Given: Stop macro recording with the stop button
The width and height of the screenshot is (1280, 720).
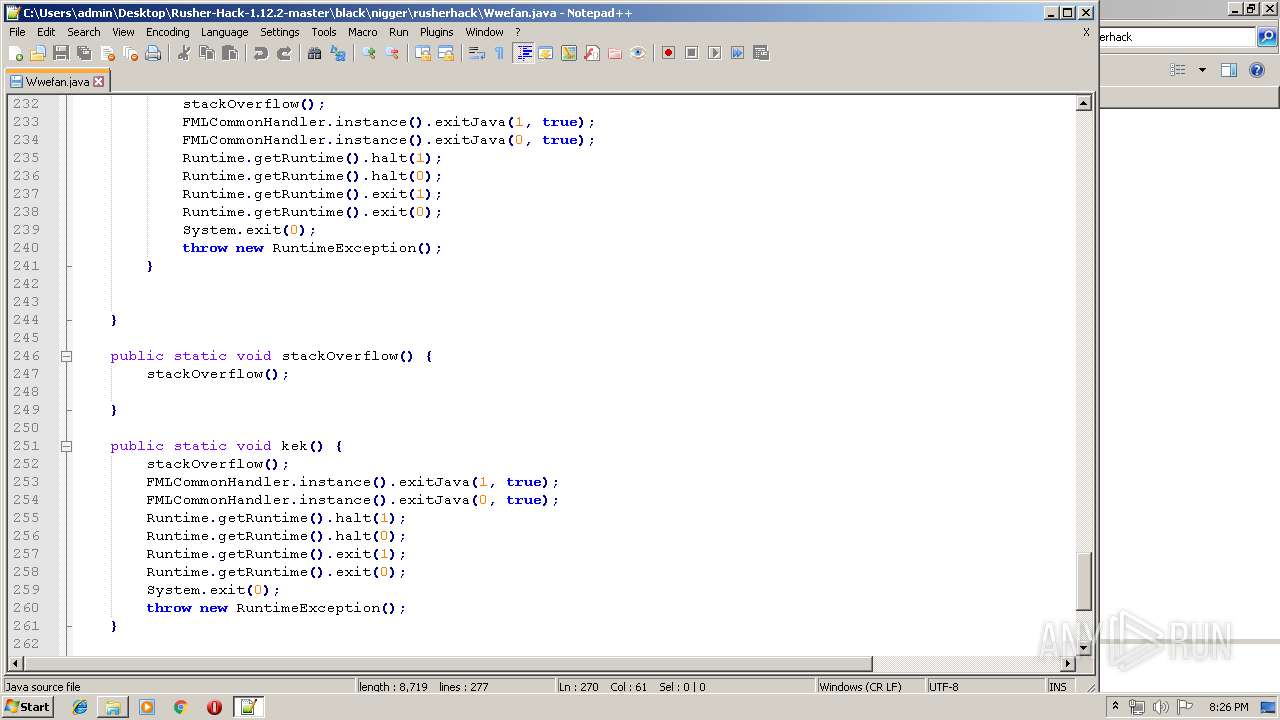Looking at the screenshot, I should coord(691,53).
